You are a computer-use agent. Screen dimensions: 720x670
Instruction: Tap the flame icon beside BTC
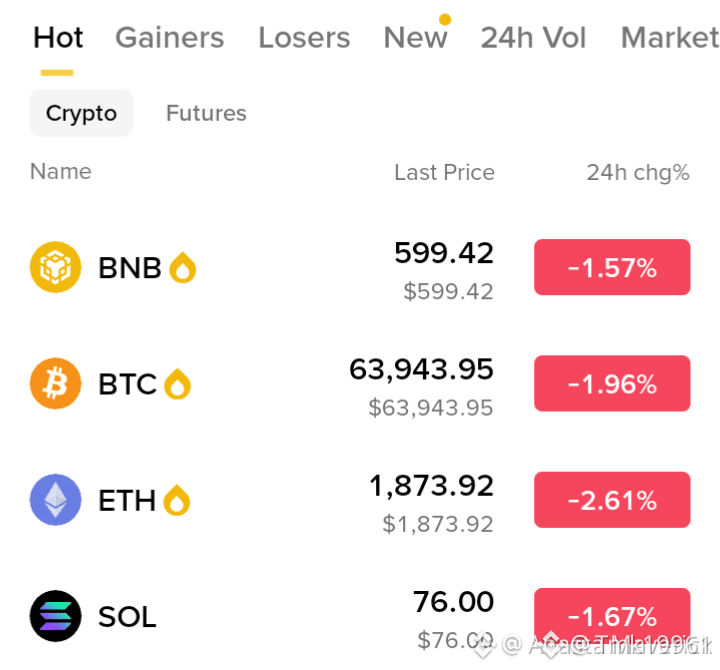click(178, 384)
